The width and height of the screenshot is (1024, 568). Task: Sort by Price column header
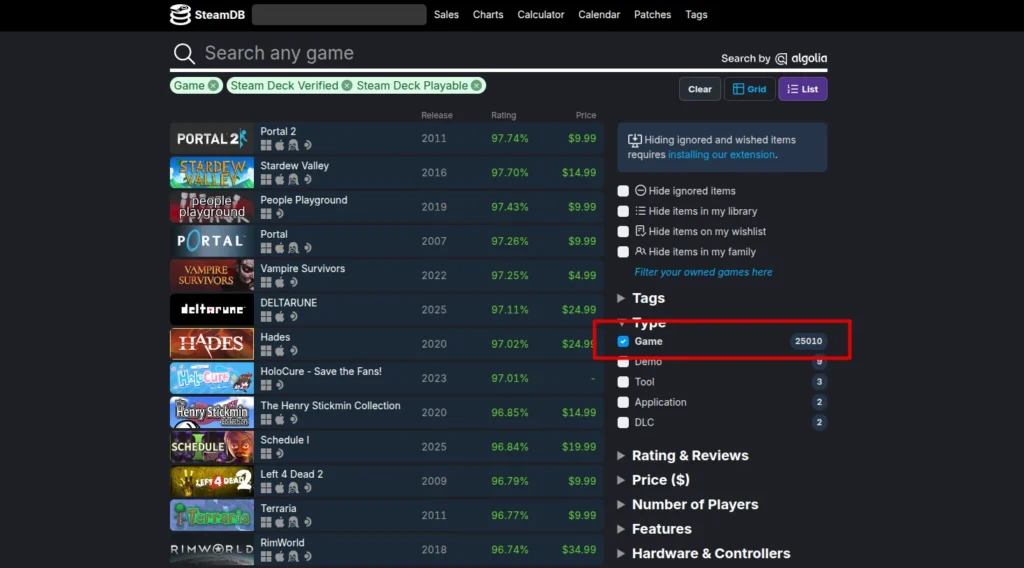click(x=586, y=115)
